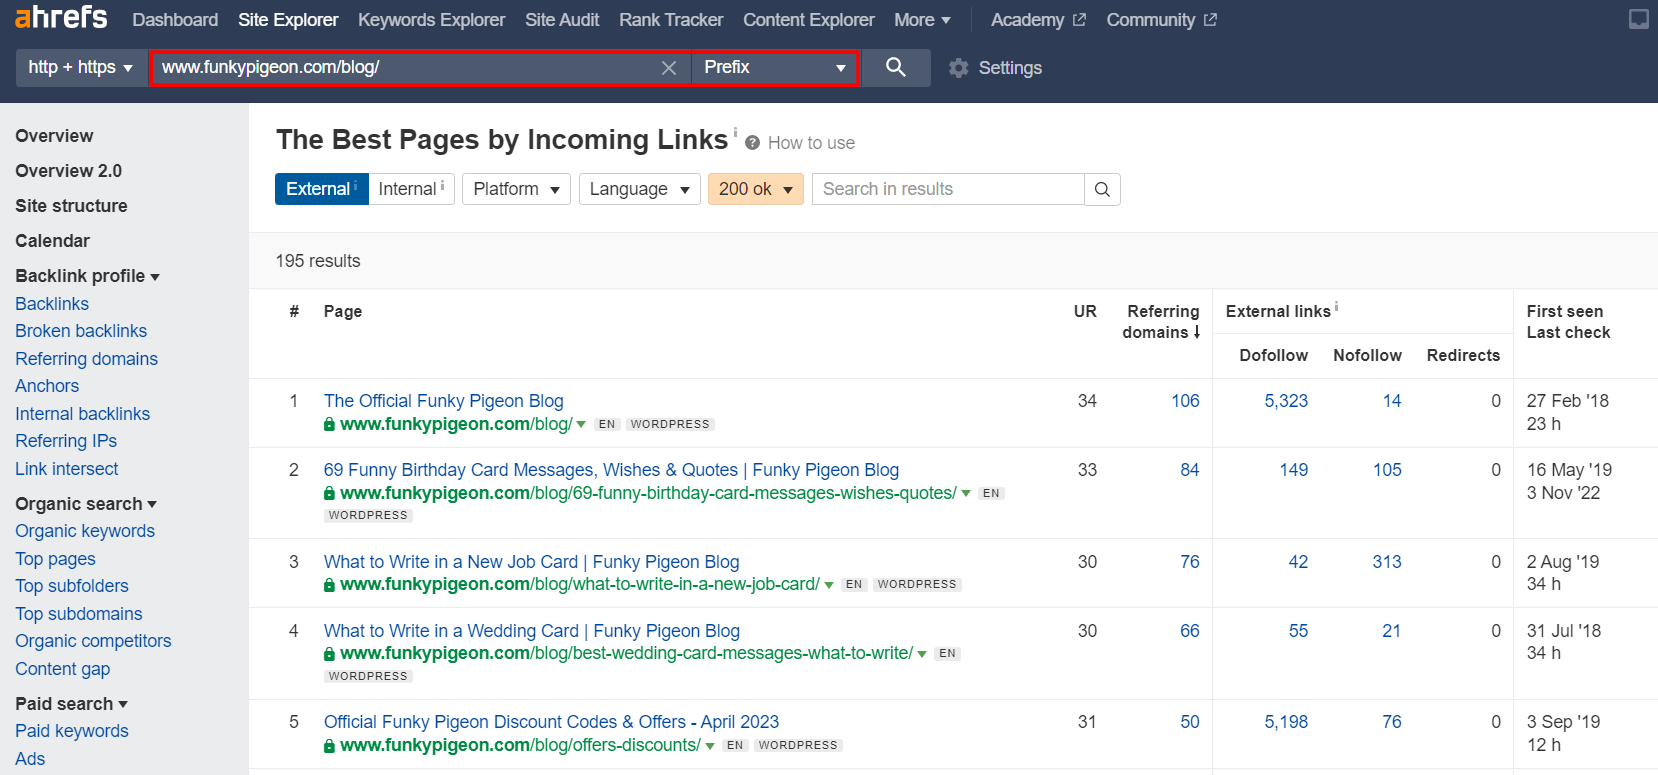The image size is (1658, 775).
Task: Sort by Dofollow column header
Action: point(1273,355)
